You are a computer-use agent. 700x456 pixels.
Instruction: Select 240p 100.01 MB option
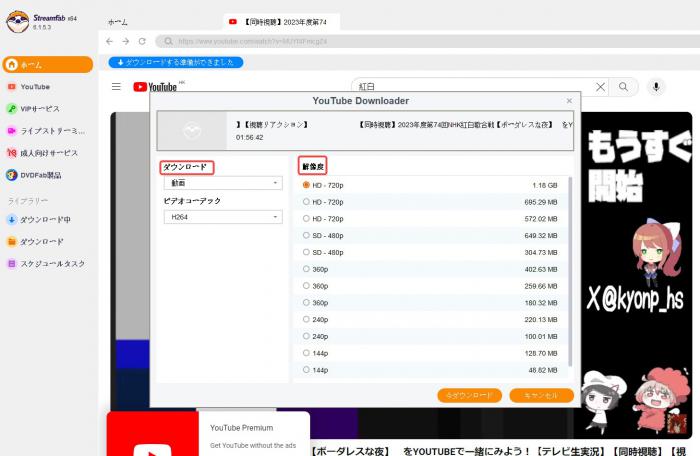coord(430,336)
